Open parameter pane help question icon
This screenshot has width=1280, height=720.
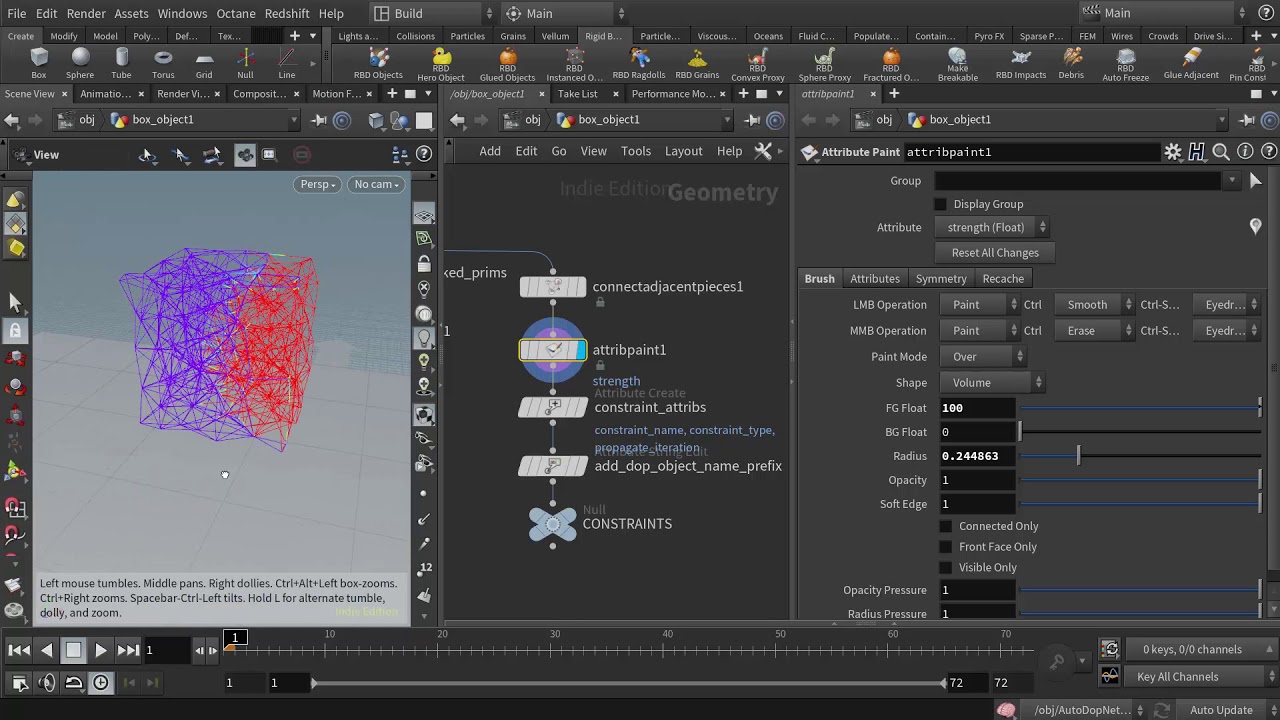1269,152
